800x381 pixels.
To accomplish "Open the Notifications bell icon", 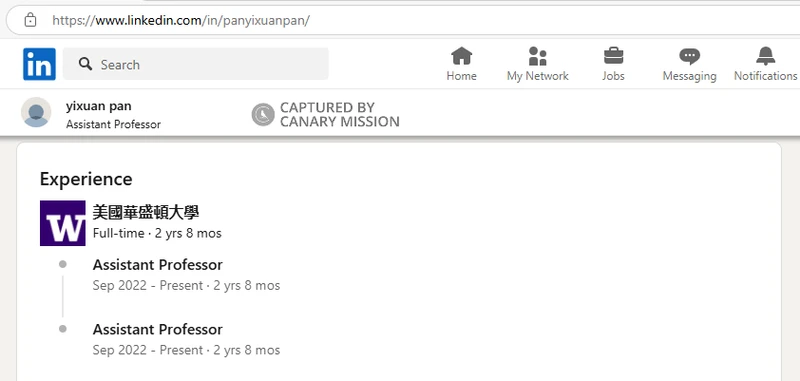I will [765, 56].
